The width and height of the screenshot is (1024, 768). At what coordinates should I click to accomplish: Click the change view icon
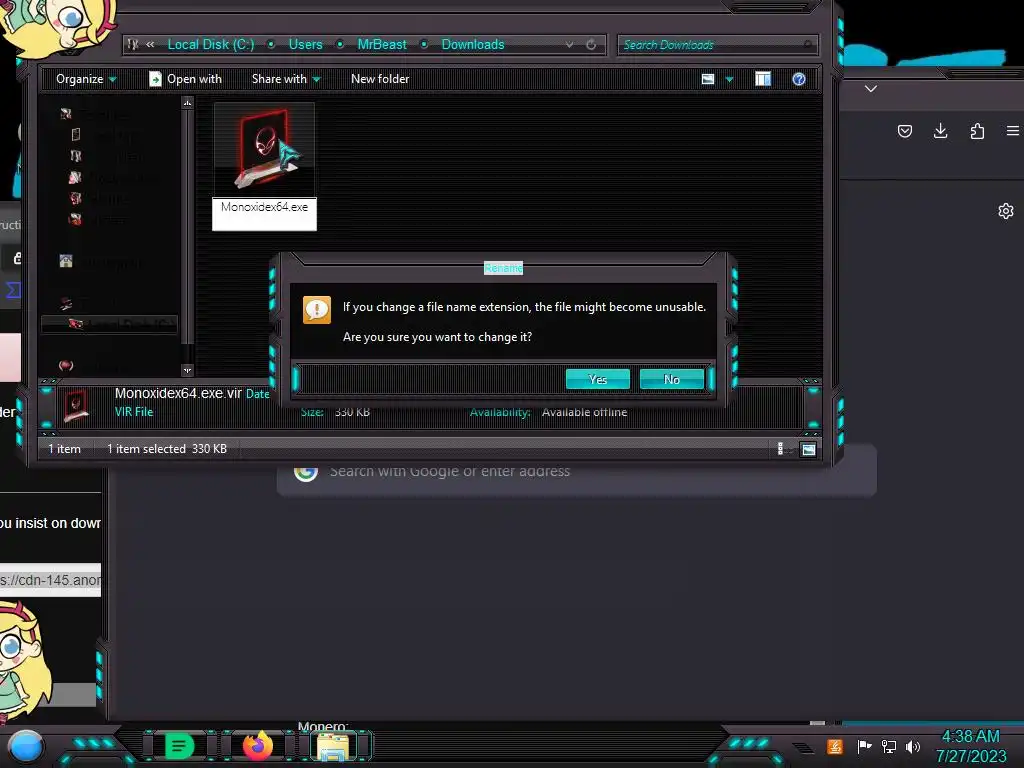click(x=708, y=79)
